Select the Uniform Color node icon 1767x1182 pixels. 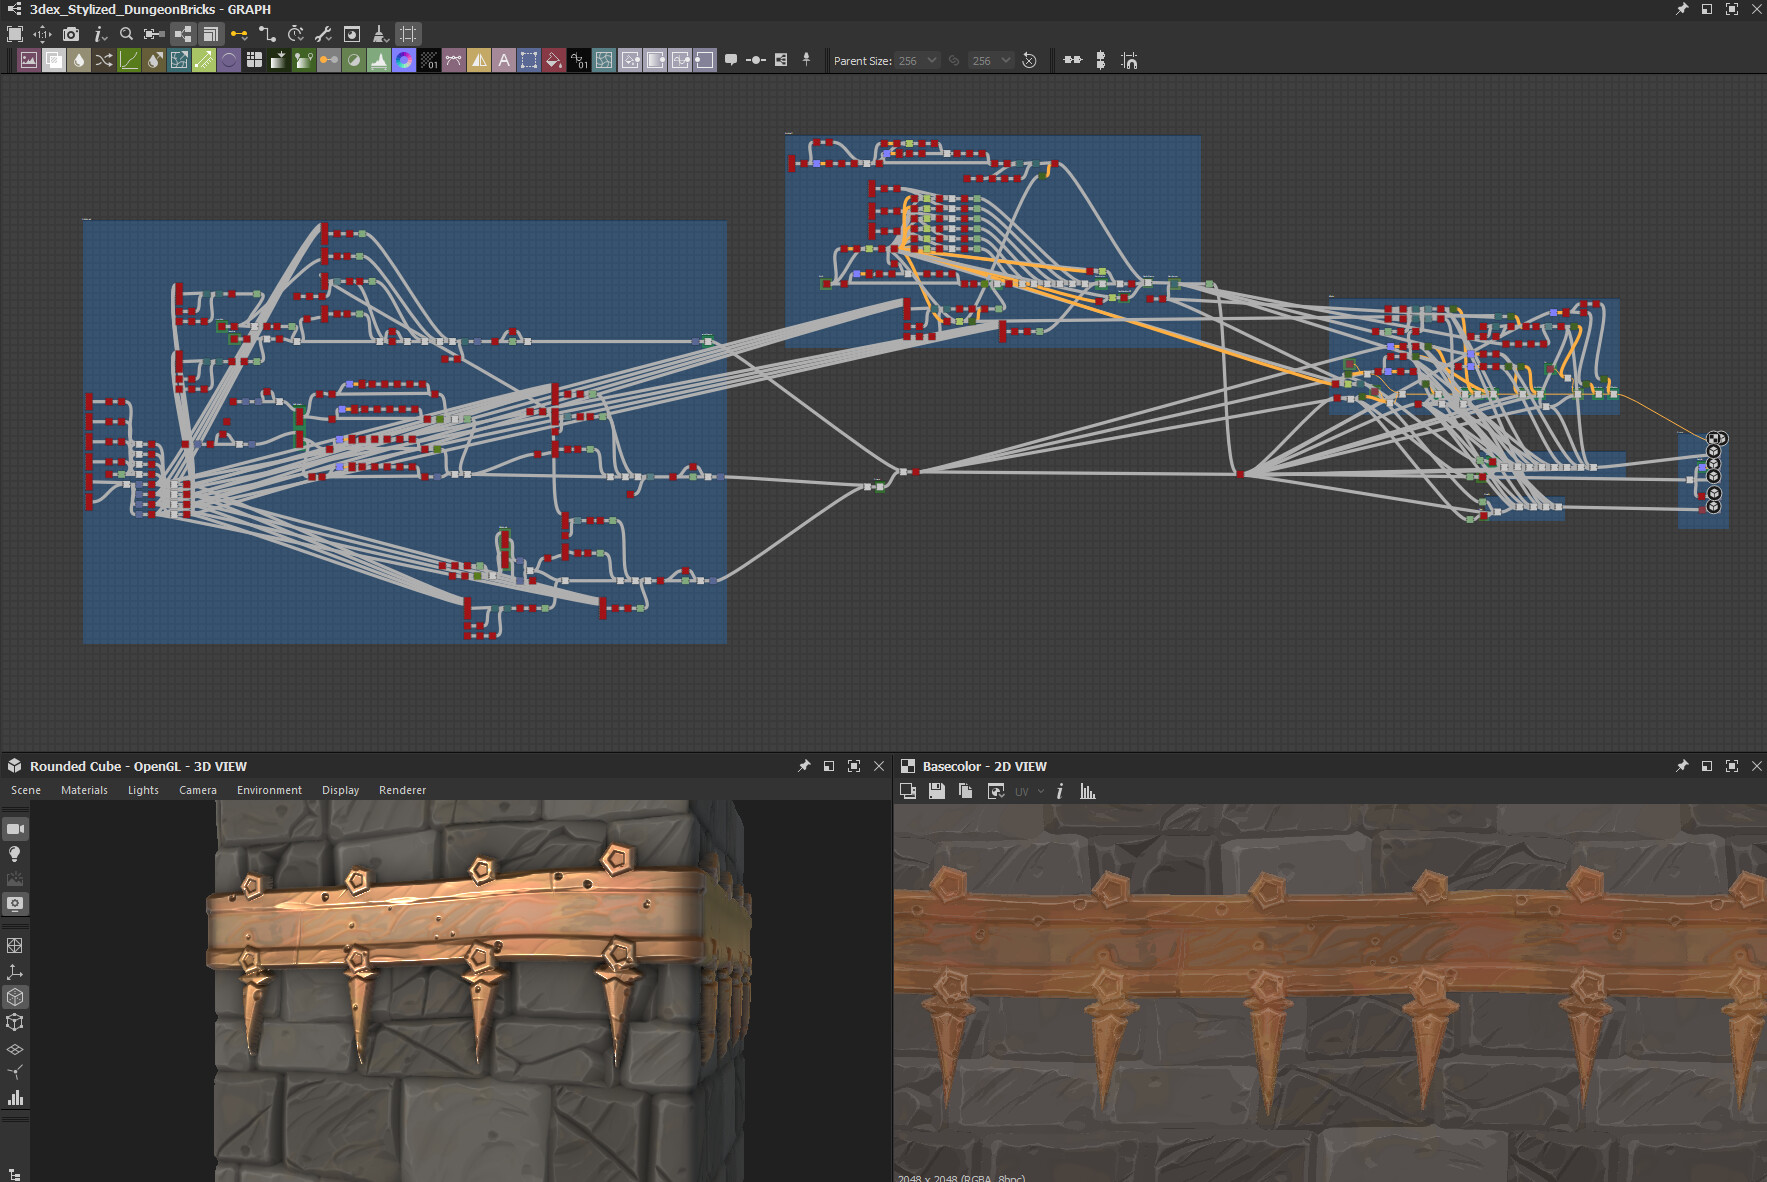coord(404,60)
